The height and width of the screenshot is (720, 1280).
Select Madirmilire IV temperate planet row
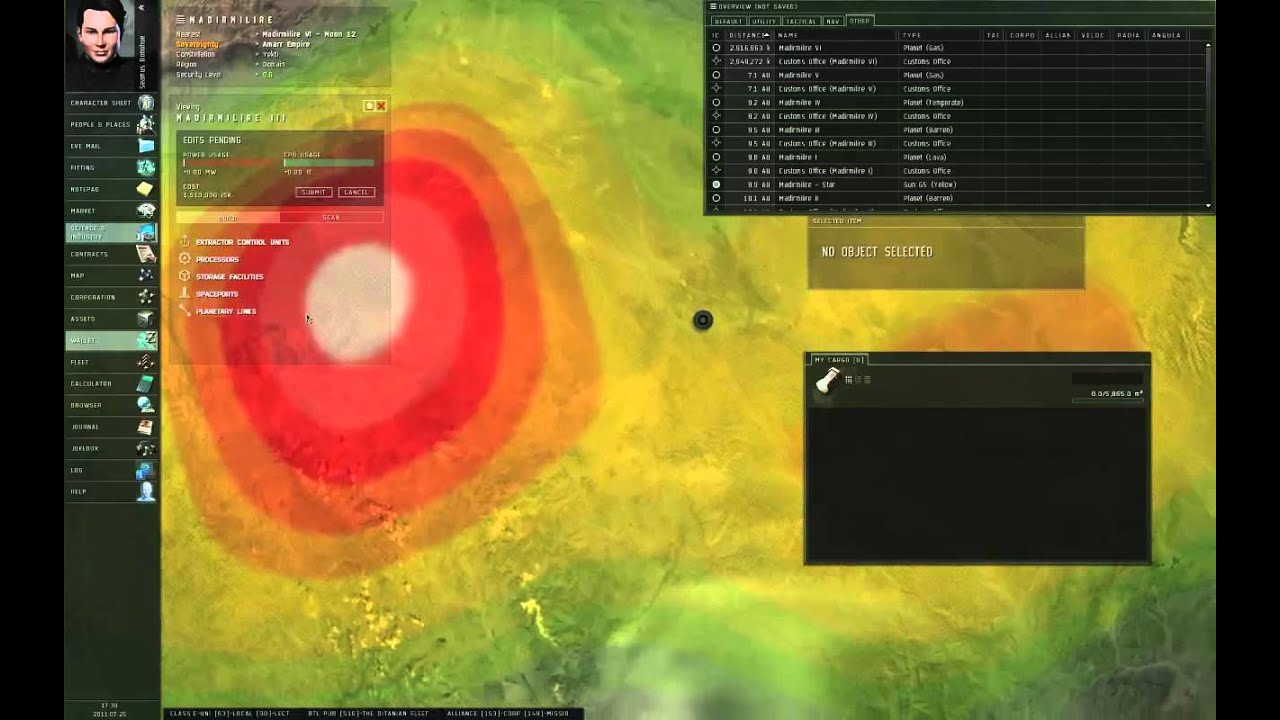pos(957,102)
